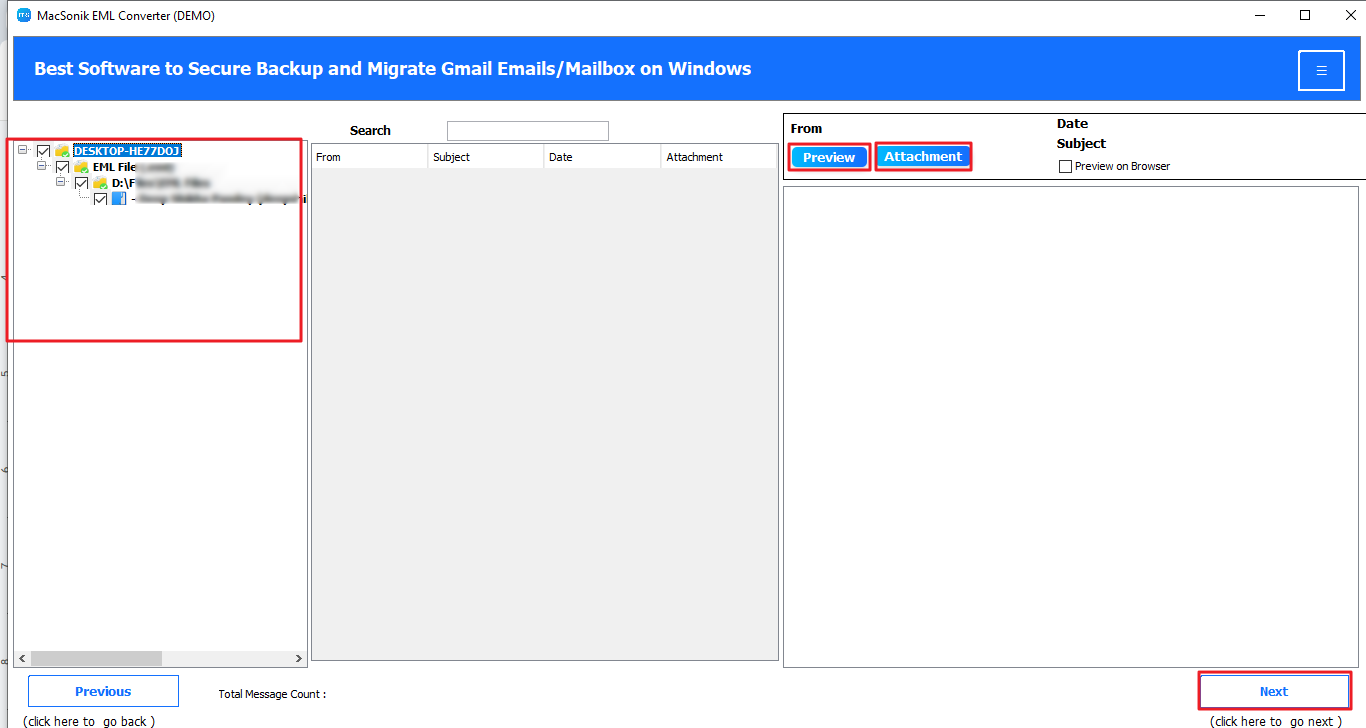This screenshot has height=728, width=1366.
Task: Collapse the EML File tree node
Action: coord(42,166)
